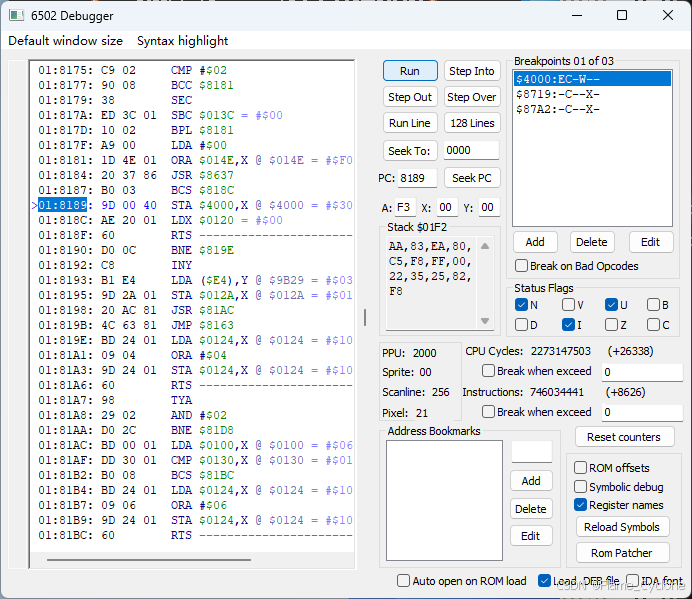Select the disassembly line 01:8192 INY
This screenshot has width=692, height=599.
[x=192, y=265]
